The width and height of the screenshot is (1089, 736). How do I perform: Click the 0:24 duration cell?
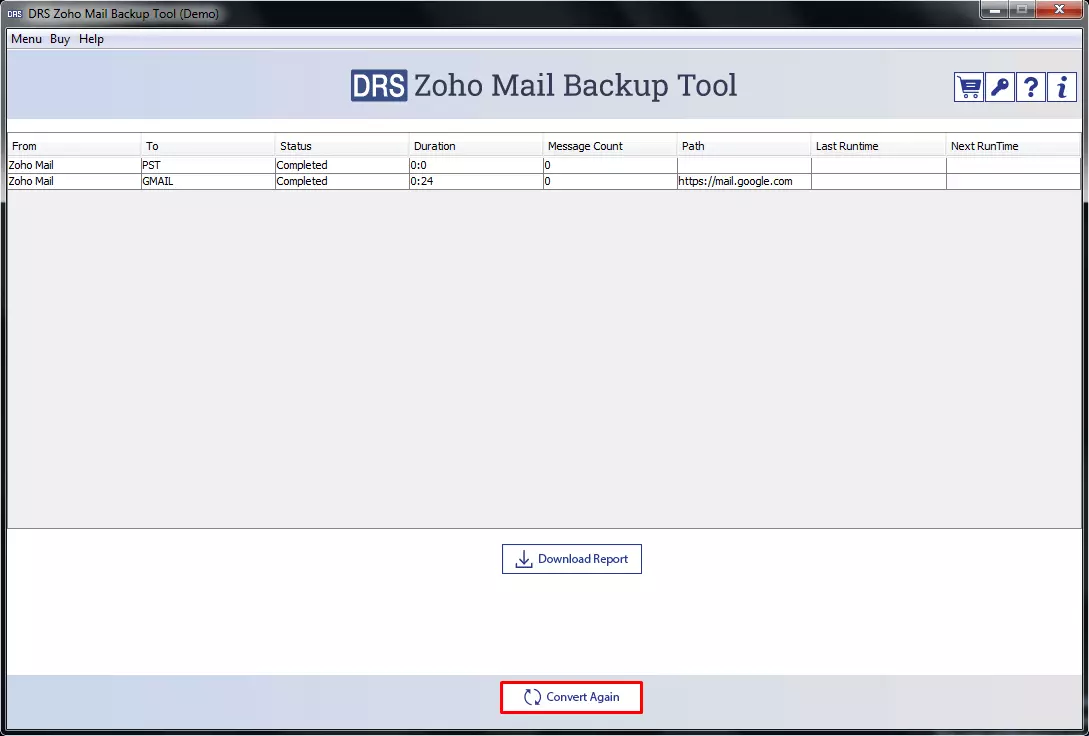(476, 181)
